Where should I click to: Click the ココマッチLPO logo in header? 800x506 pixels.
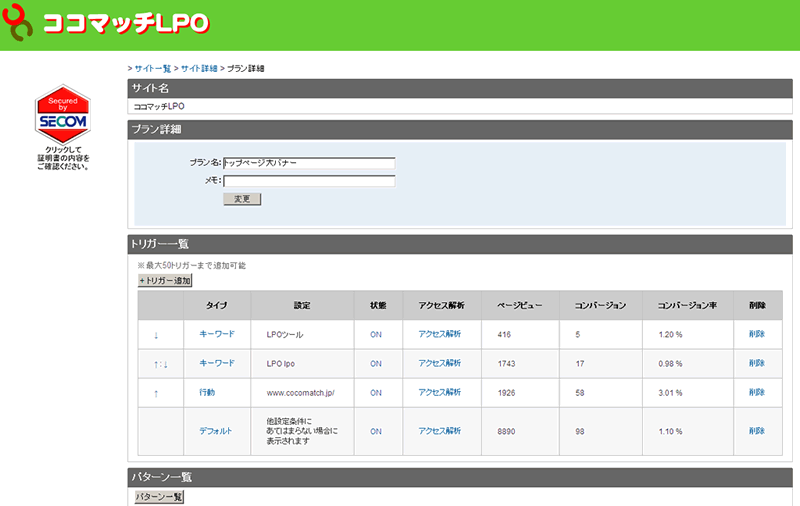click(x=106, y=23)
